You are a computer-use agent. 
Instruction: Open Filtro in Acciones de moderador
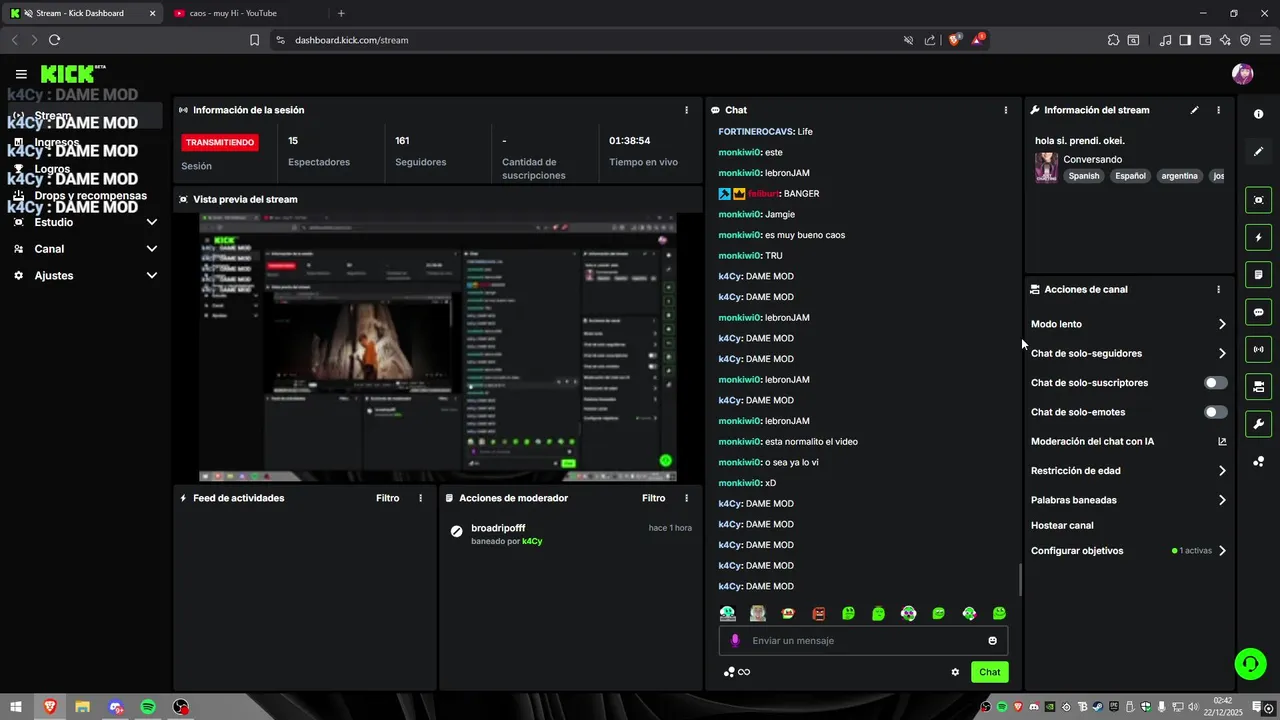653,498
